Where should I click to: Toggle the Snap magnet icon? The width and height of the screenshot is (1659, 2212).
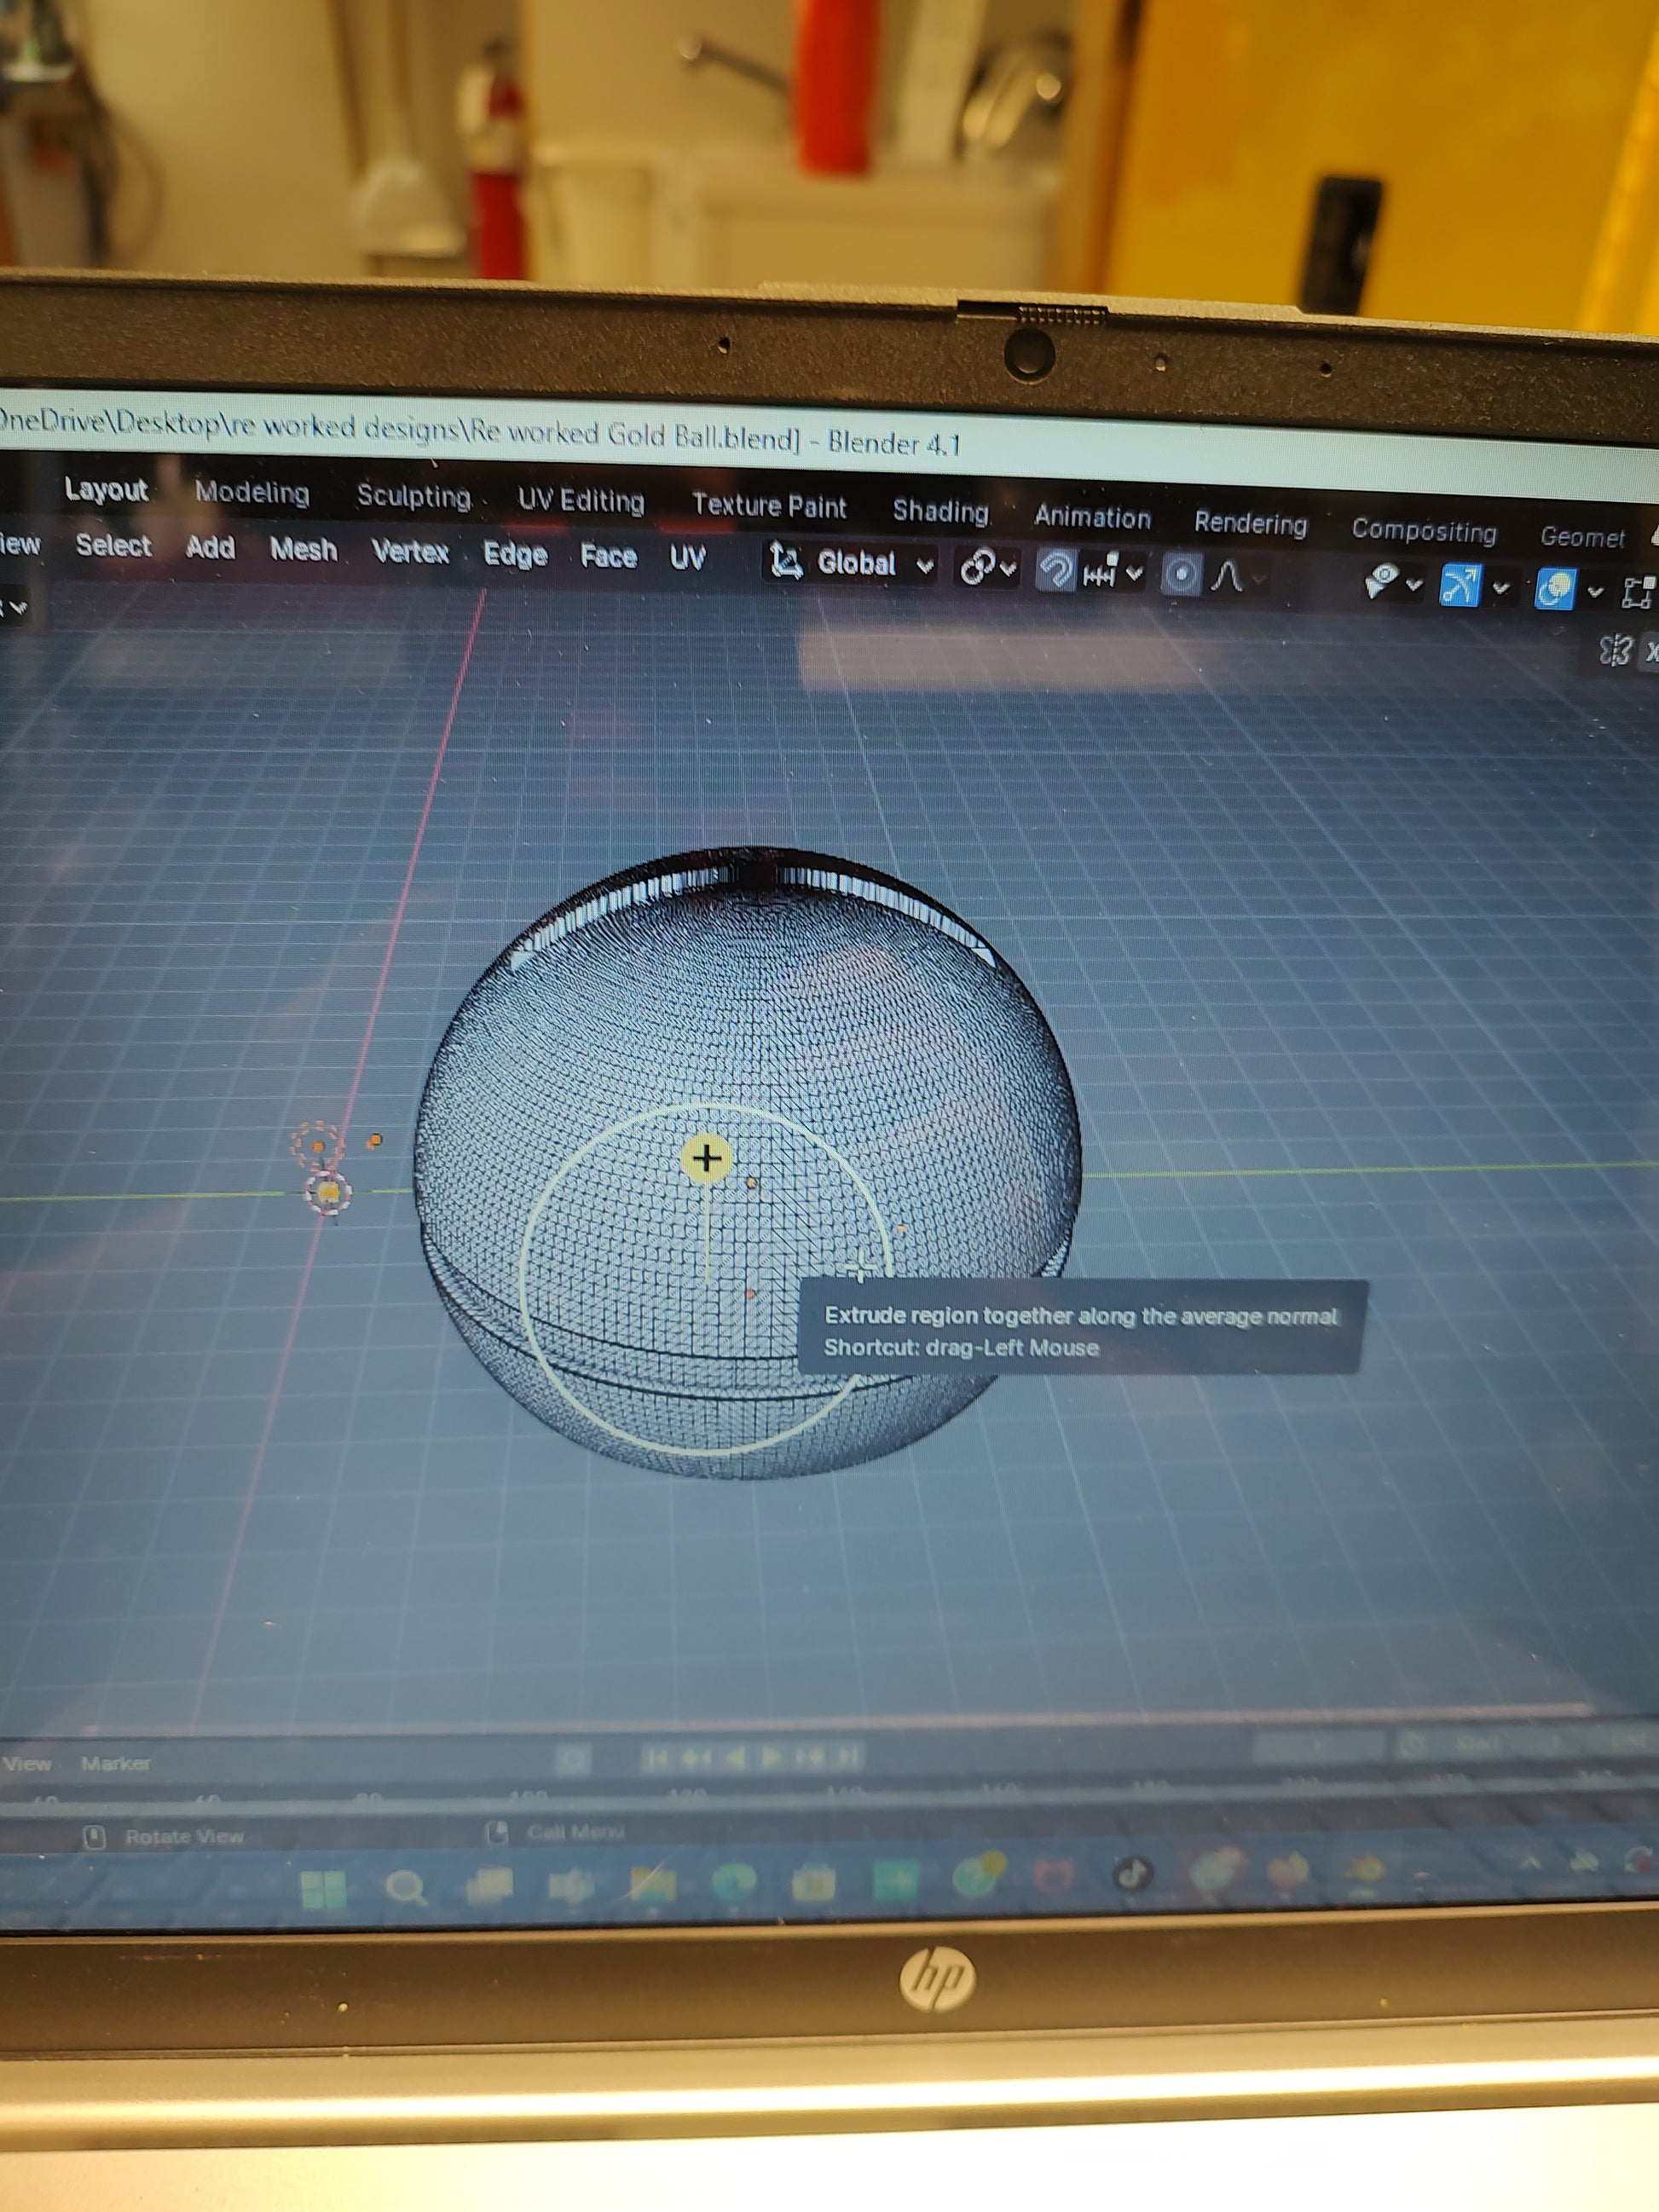(1055, 571)
